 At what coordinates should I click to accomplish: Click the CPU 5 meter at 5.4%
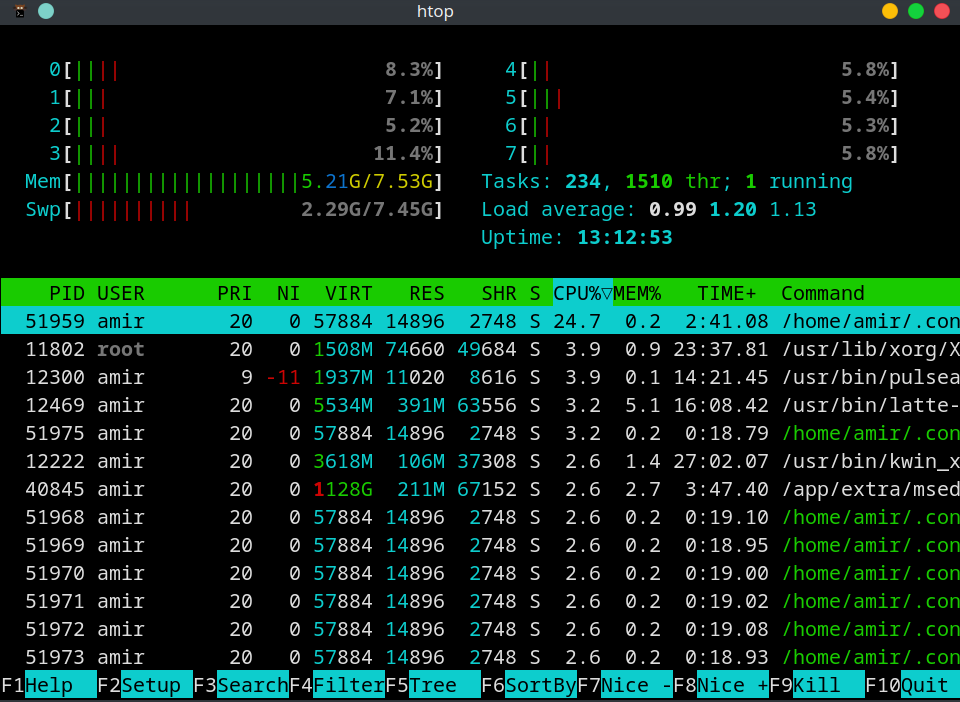pos(702,97)
